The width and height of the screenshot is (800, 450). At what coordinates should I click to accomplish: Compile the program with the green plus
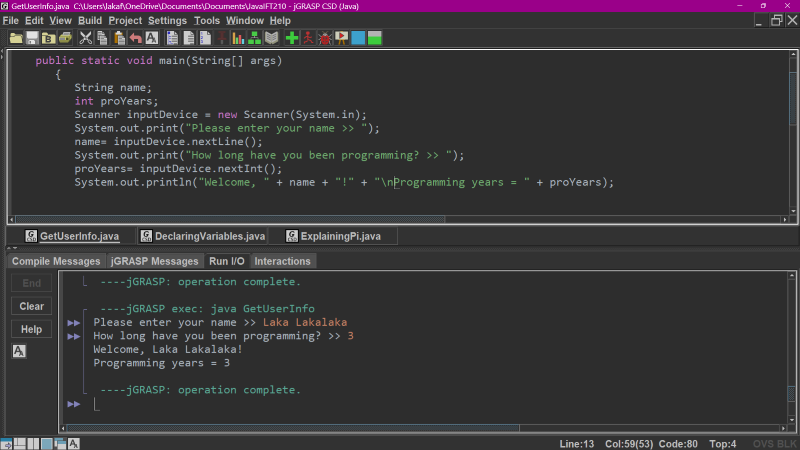tap(292, 38)
